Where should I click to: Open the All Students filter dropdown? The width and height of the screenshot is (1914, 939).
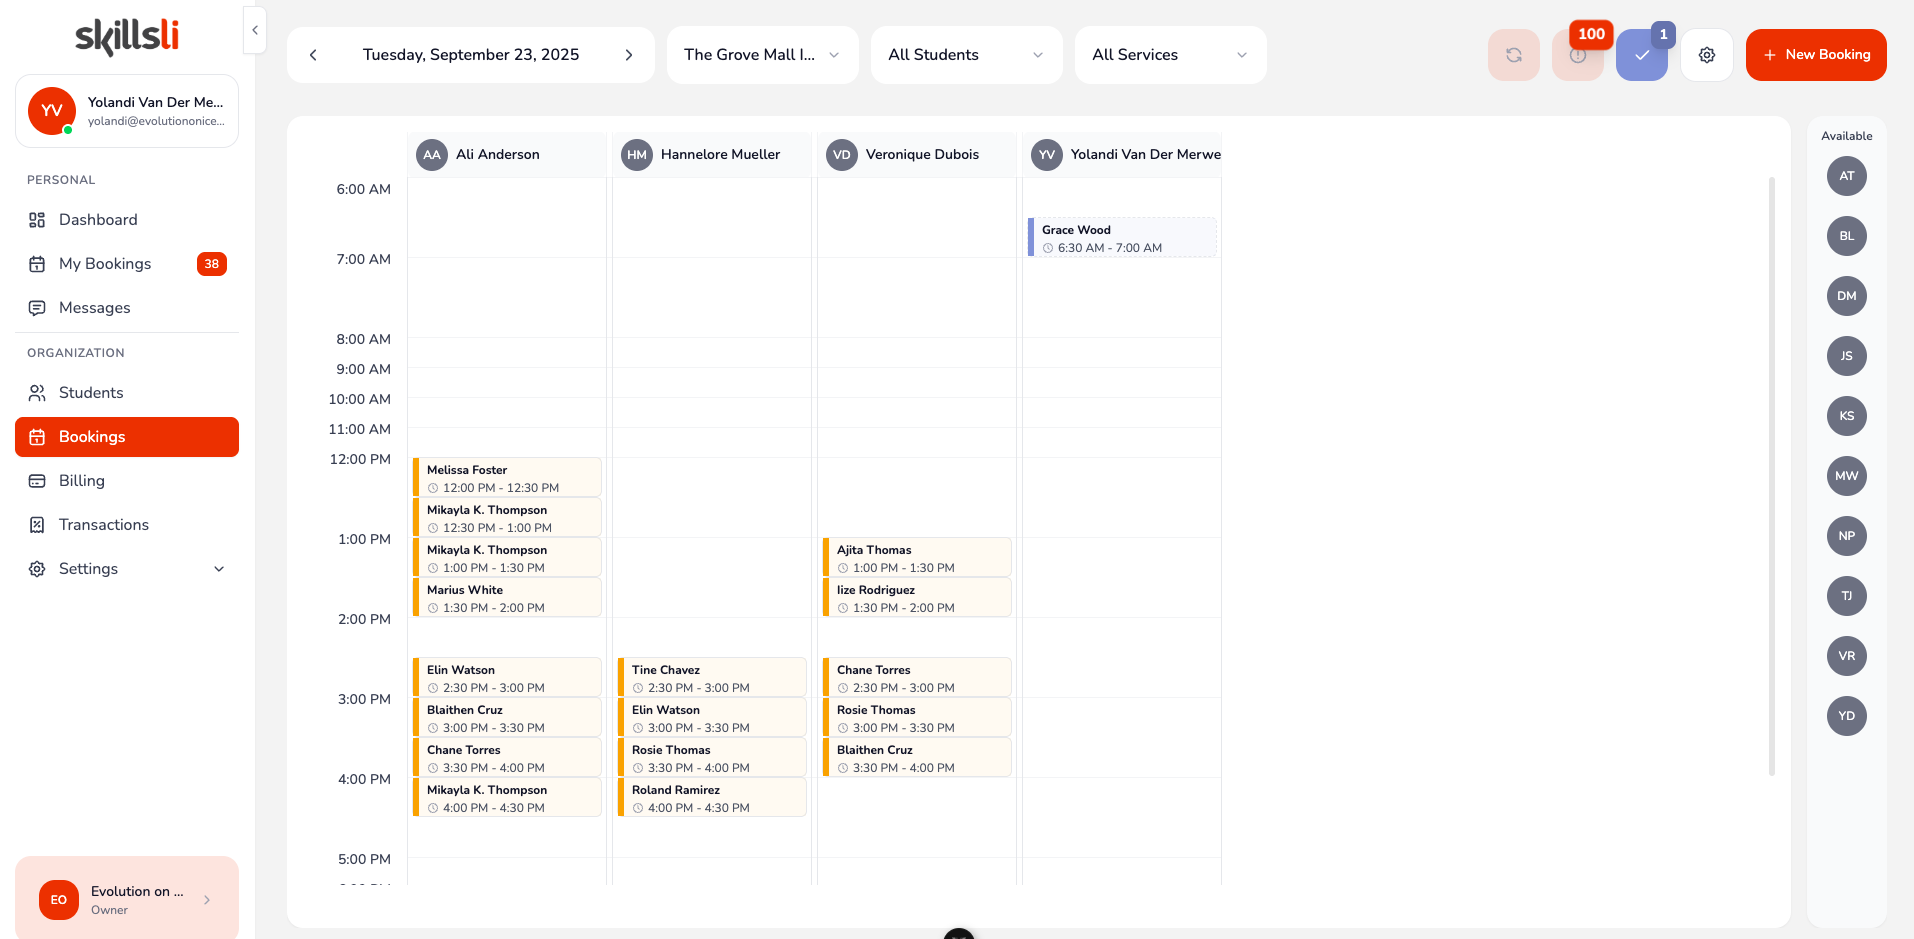pos(965,55)
